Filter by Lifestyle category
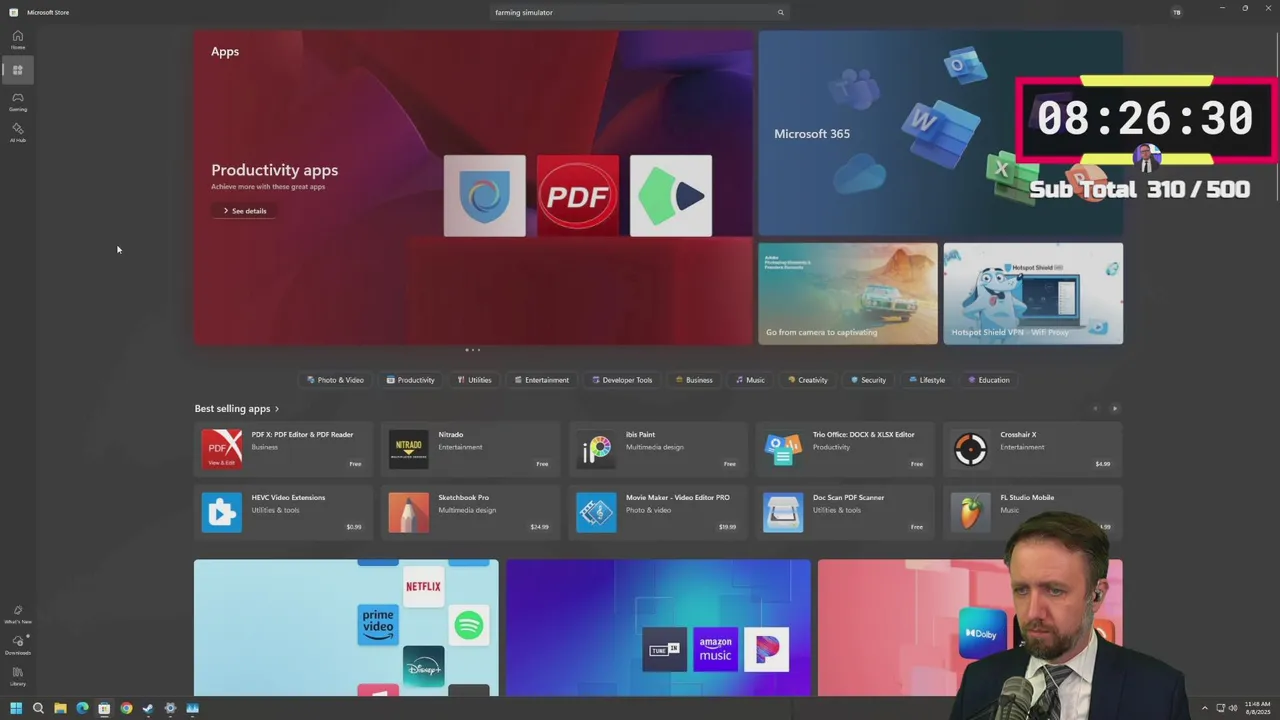 pyautogui.click(x=927, y=380)
